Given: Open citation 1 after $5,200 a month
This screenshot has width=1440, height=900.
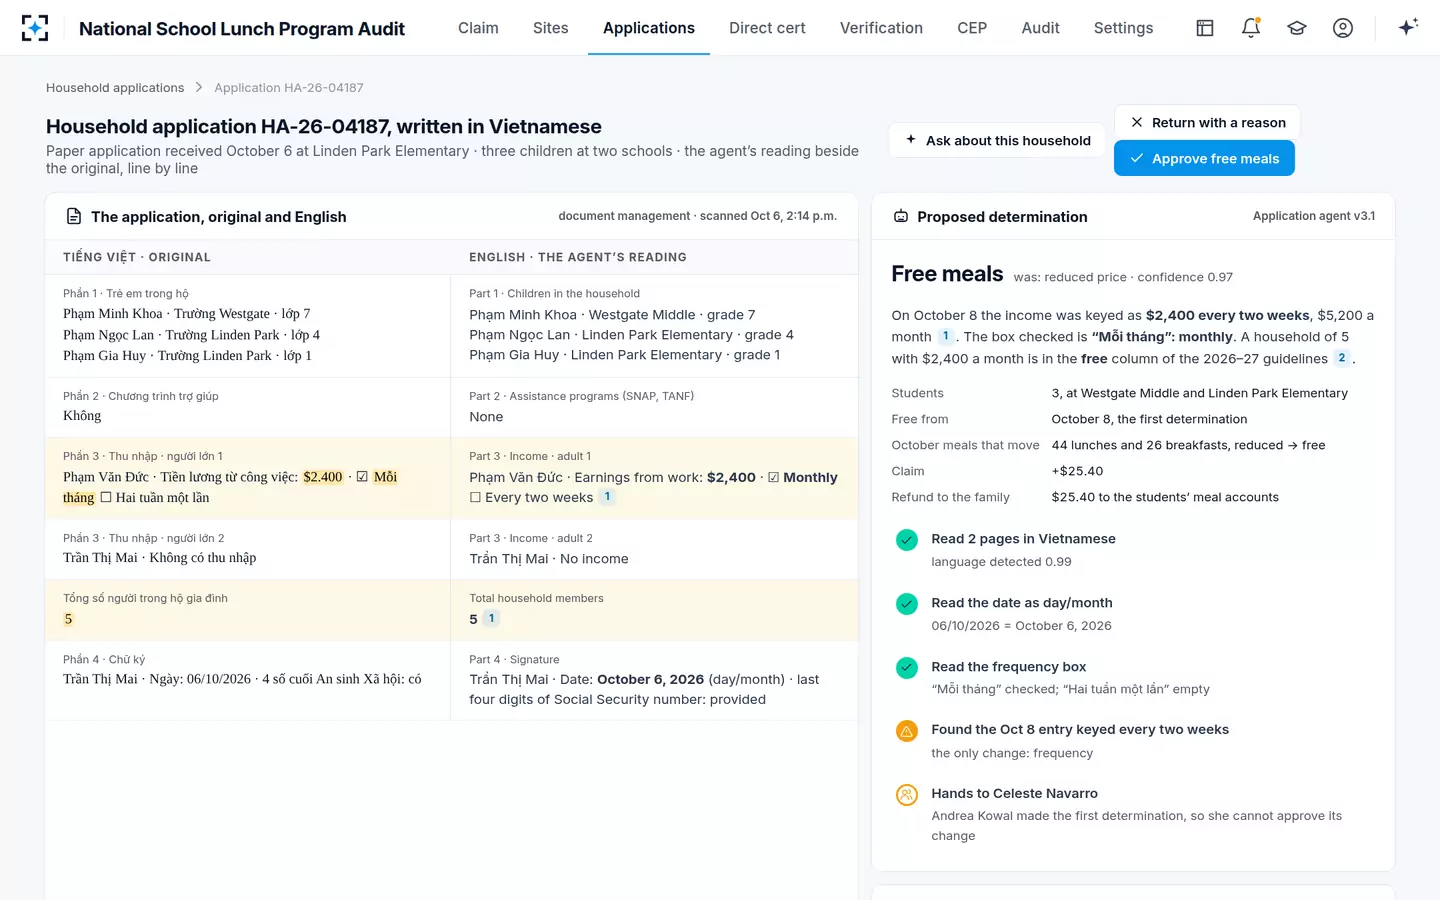Looking at the screenshot, I should (945, 337).
